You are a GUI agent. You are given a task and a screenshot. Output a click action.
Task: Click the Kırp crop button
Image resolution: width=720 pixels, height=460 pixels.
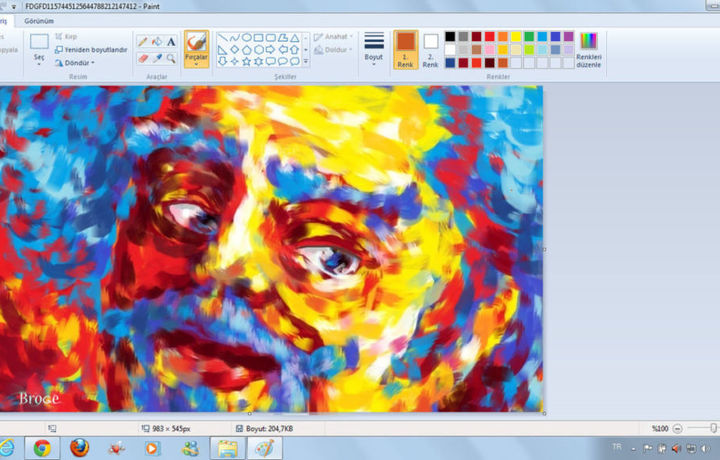66,36
